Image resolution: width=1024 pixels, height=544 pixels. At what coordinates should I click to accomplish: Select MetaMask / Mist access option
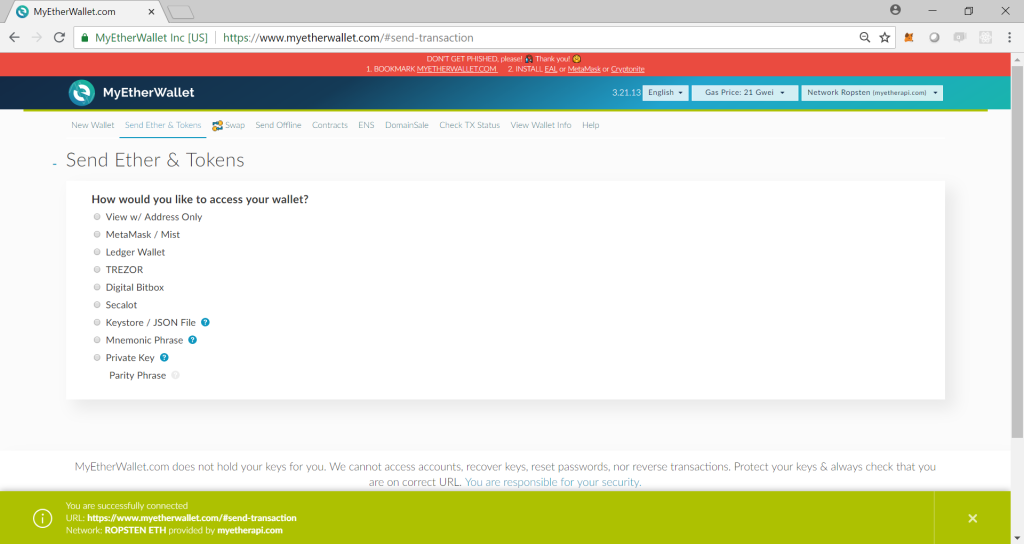click(97, 234)
